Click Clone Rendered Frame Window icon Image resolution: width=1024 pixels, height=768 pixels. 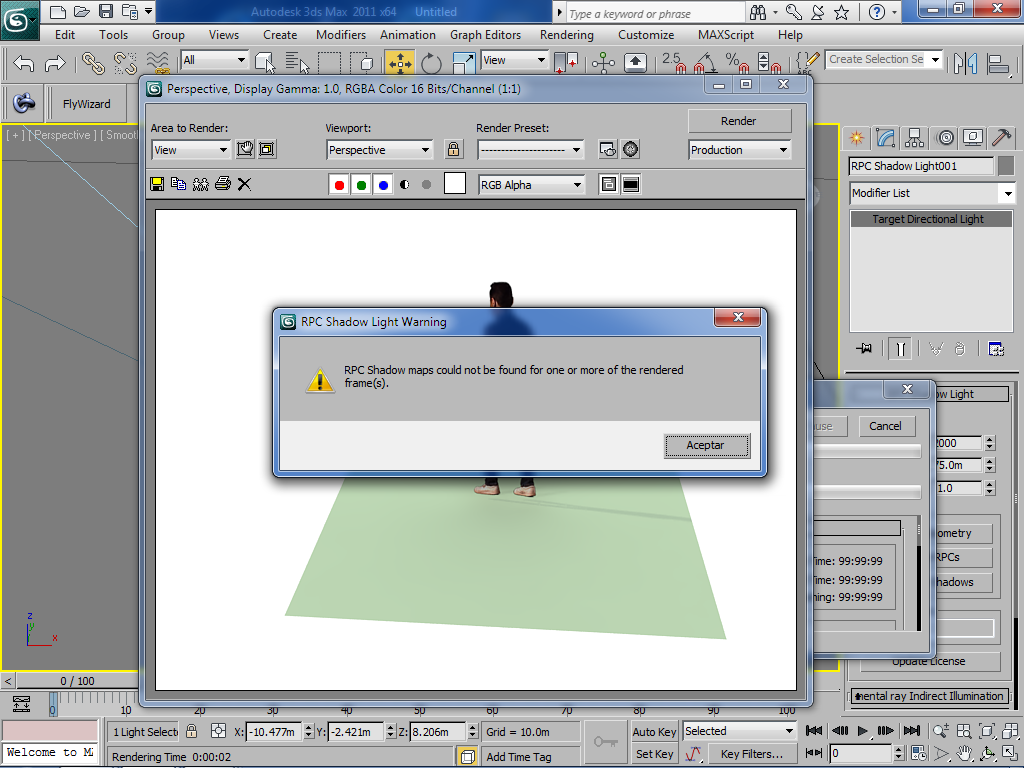point(200,184)
